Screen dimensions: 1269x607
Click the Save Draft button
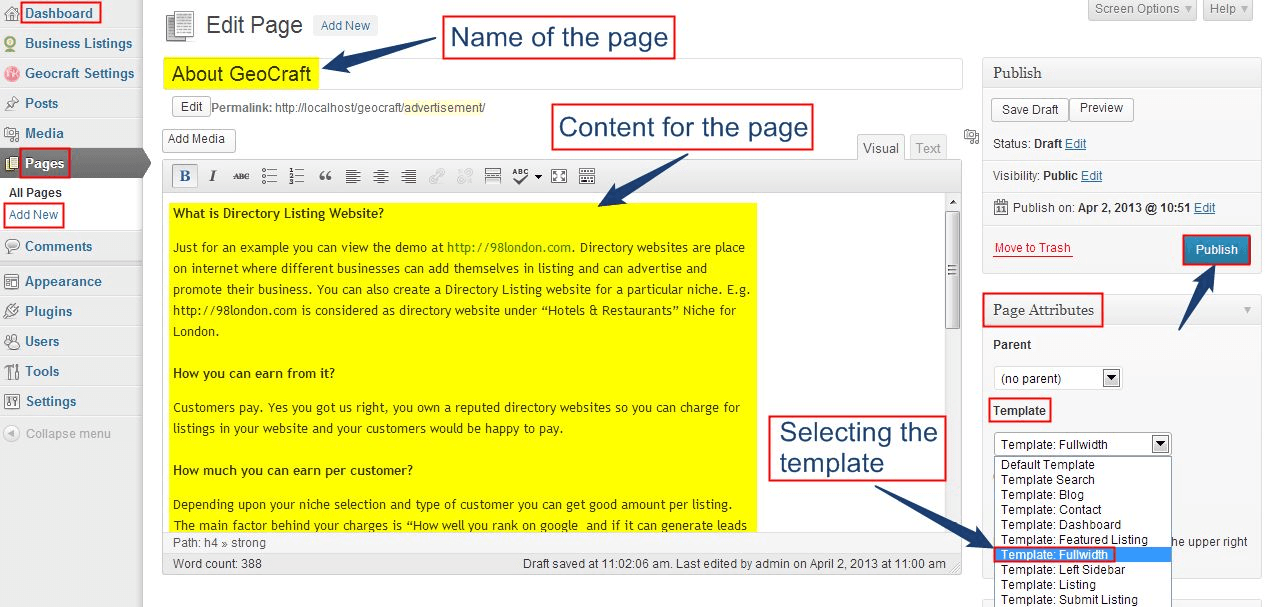pyautogui.click(x=1030, y=110)
